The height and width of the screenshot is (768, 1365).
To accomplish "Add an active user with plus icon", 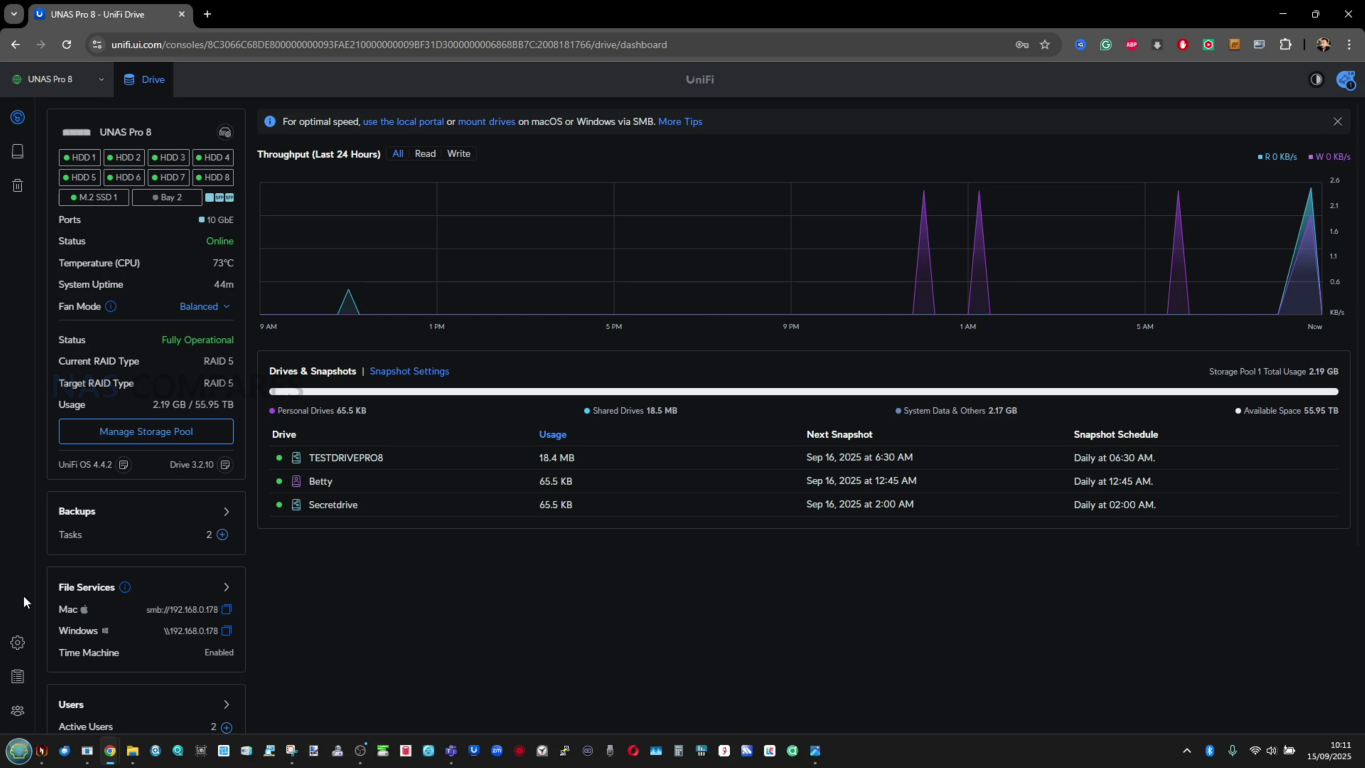I will click(226, 727).
